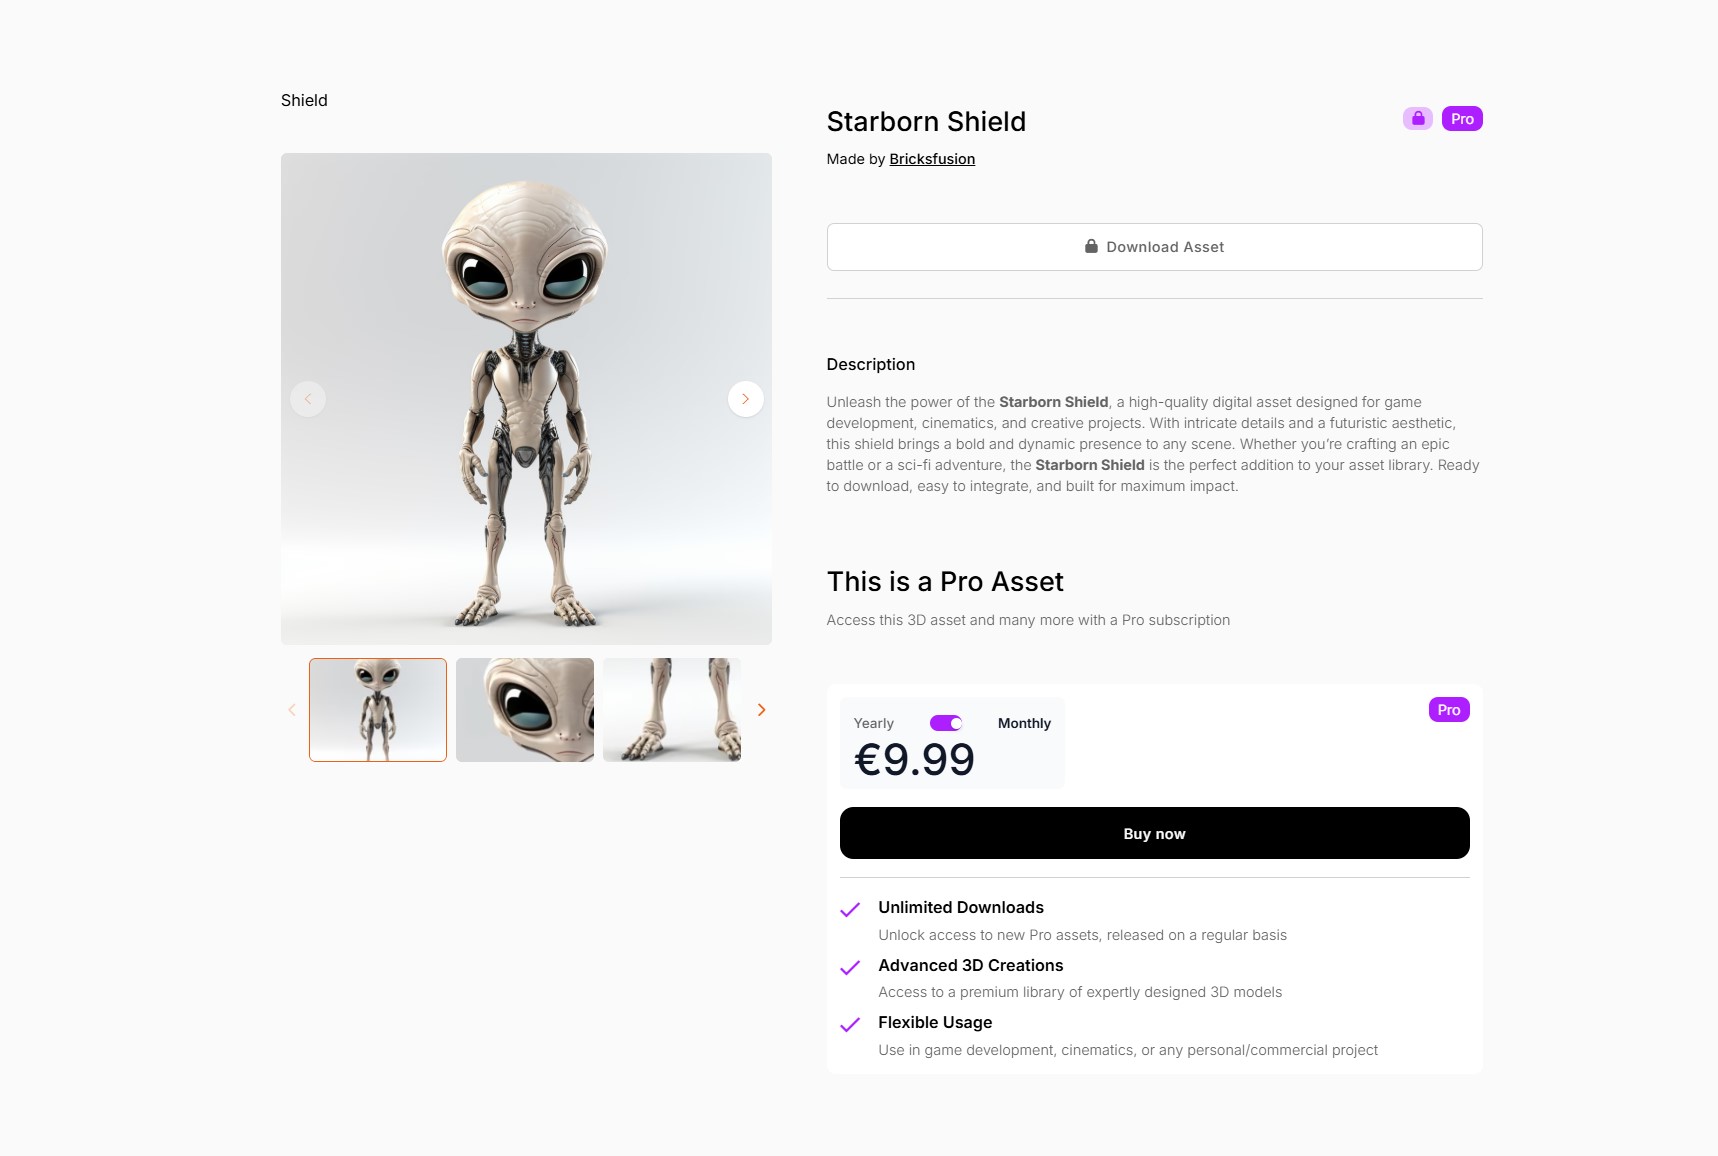1718x1156 pixels.
Task: Click the Pro badge in the pricing card
Action: pyautogui.click(x=1449, y=710)
